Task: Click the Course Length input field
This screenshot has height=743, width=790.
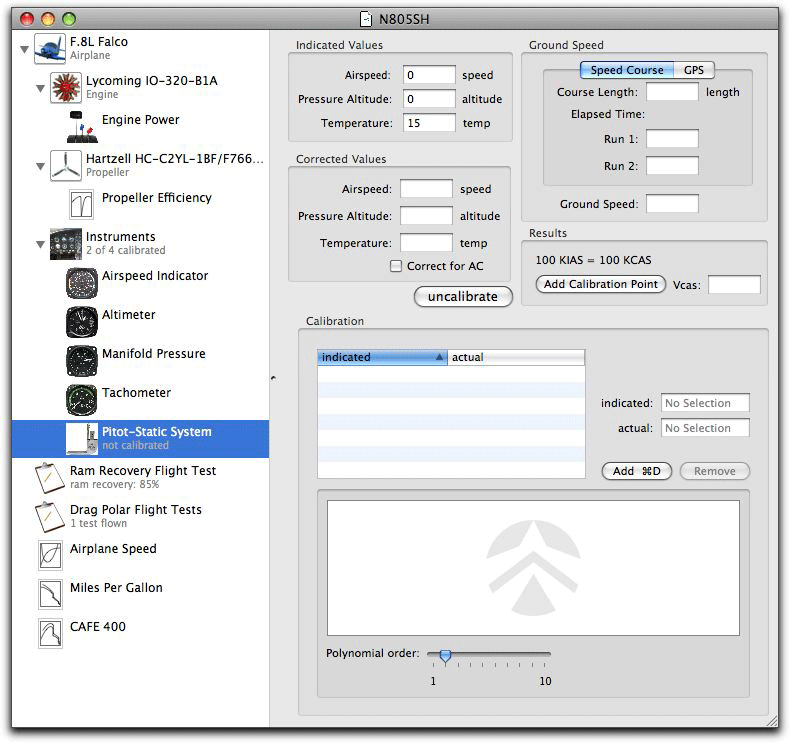Action: [673, 92]
